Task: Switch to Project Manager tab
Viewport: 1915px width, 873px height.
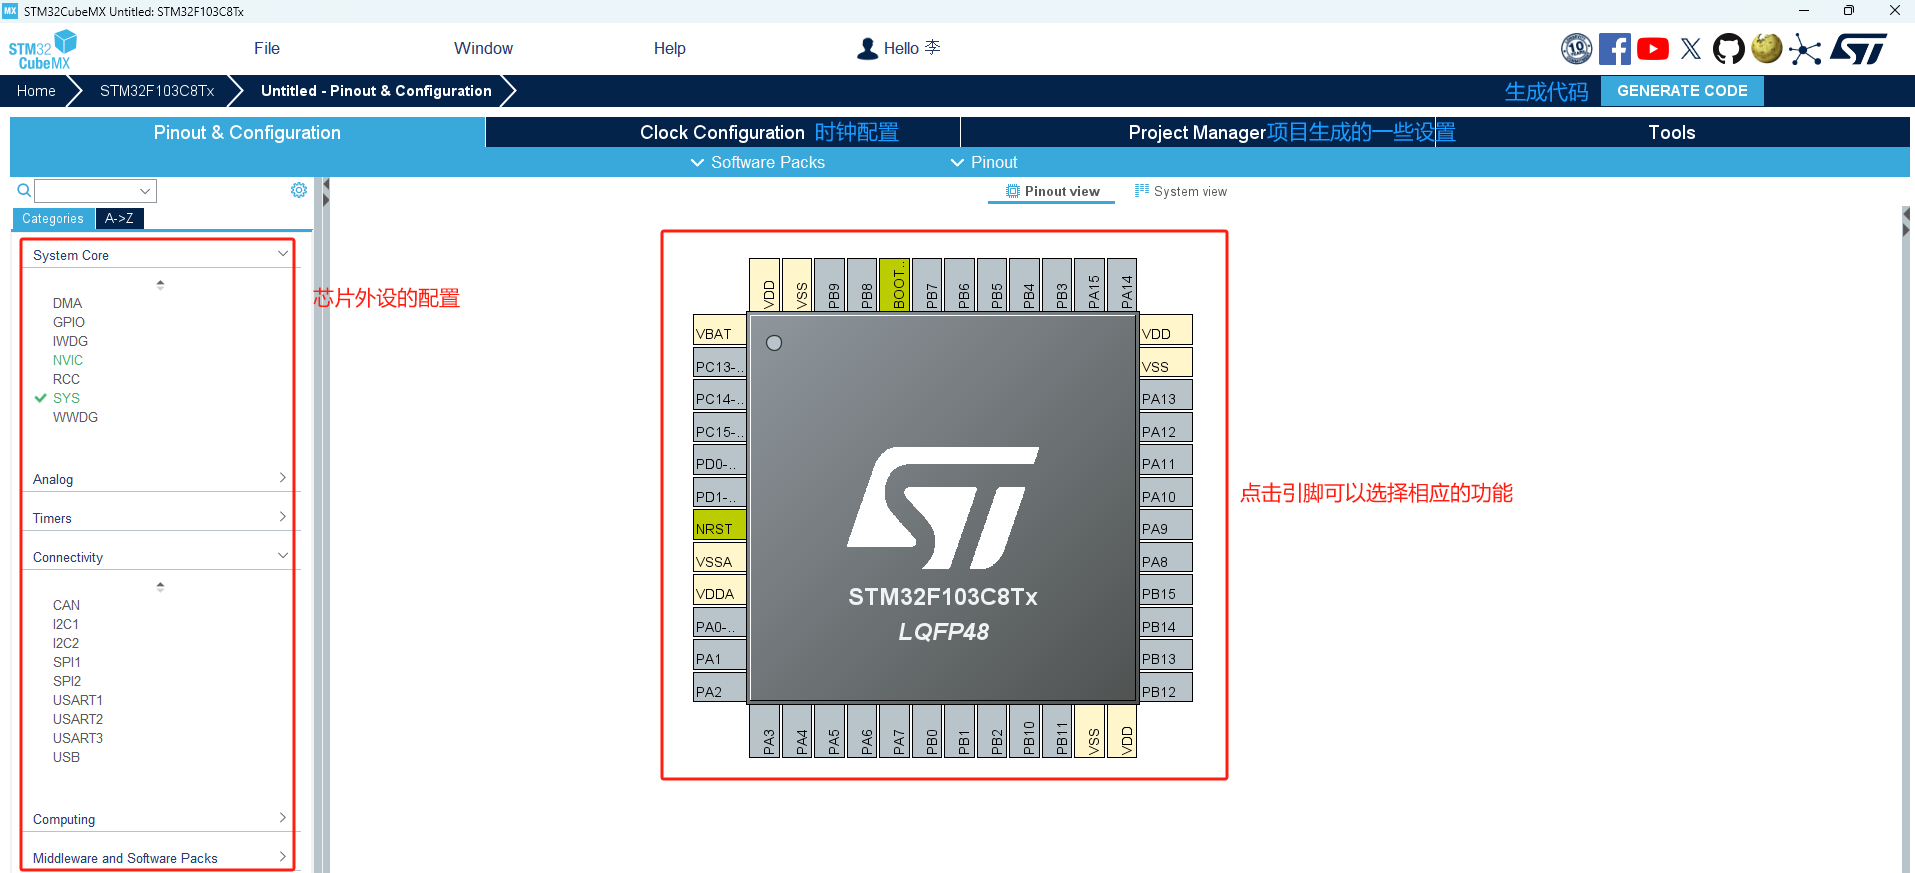Action: pos(1197,132)
